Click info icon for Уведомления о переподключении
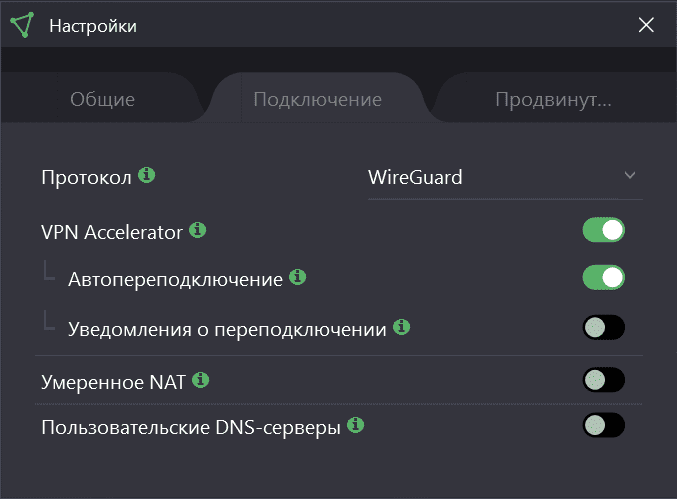This screenshot has width=677, height=499. click(x=401, y=326)
